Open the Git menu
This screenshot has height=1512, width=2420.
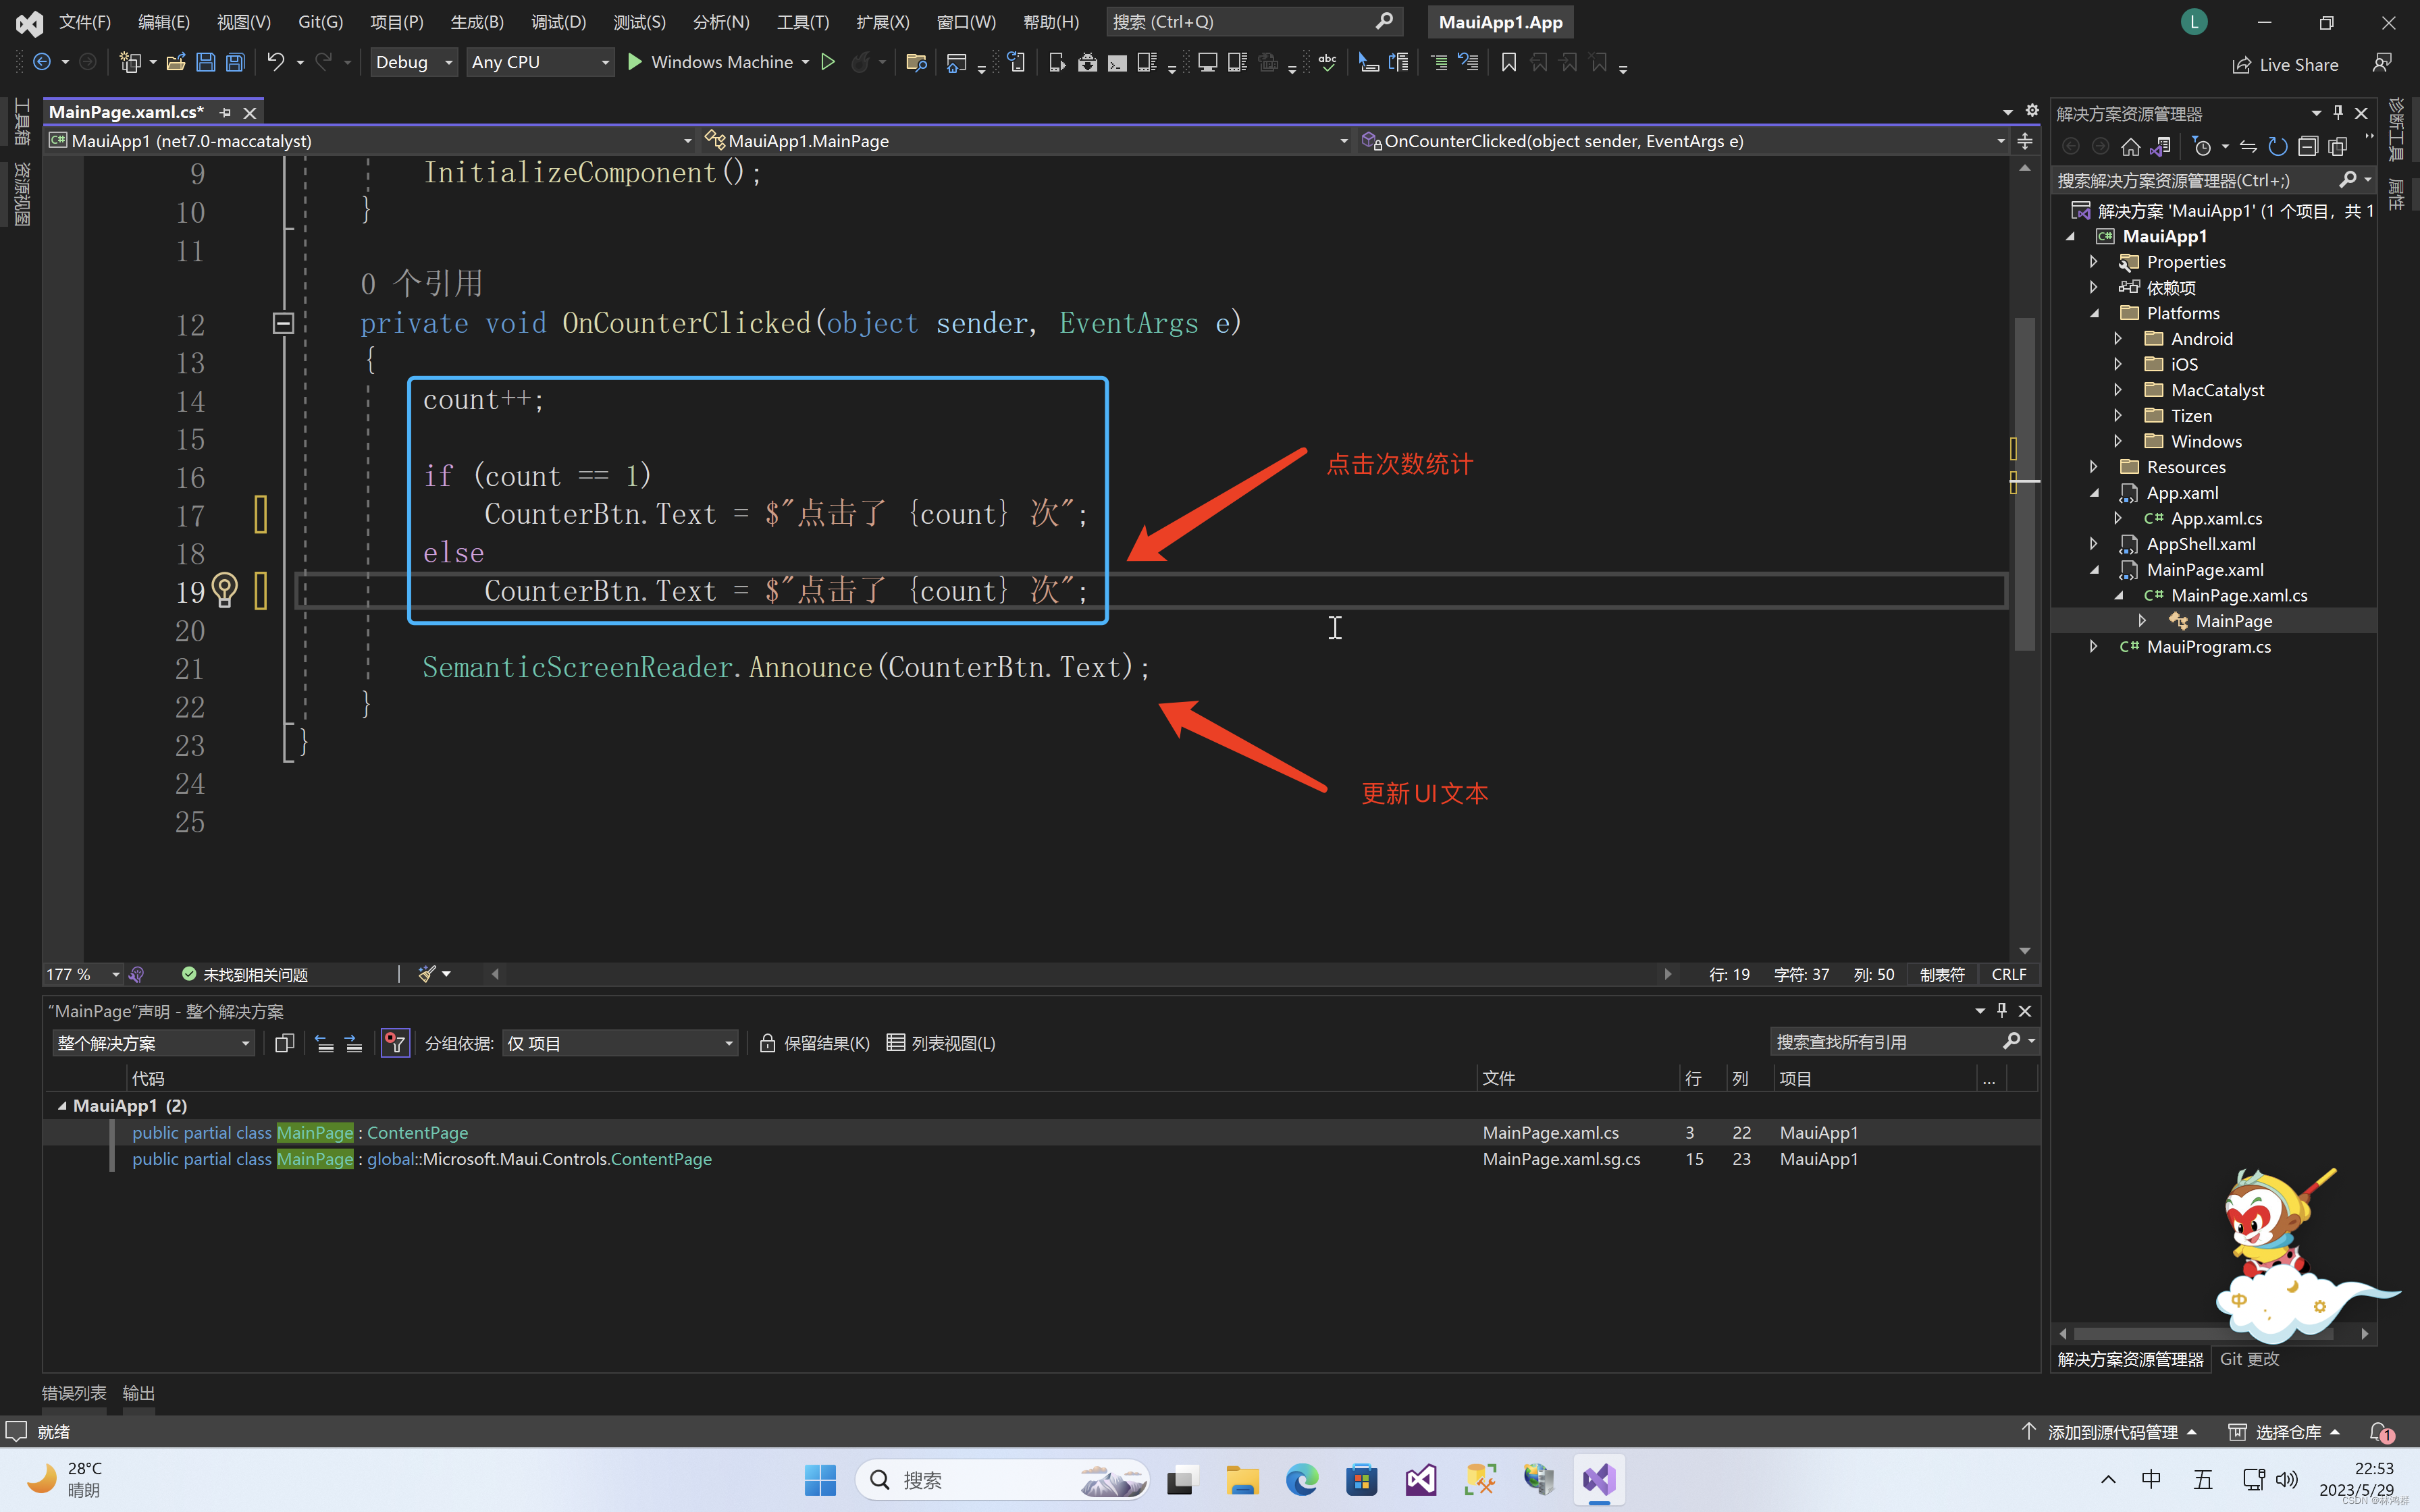pyautogui.click(x=320, y=22)
